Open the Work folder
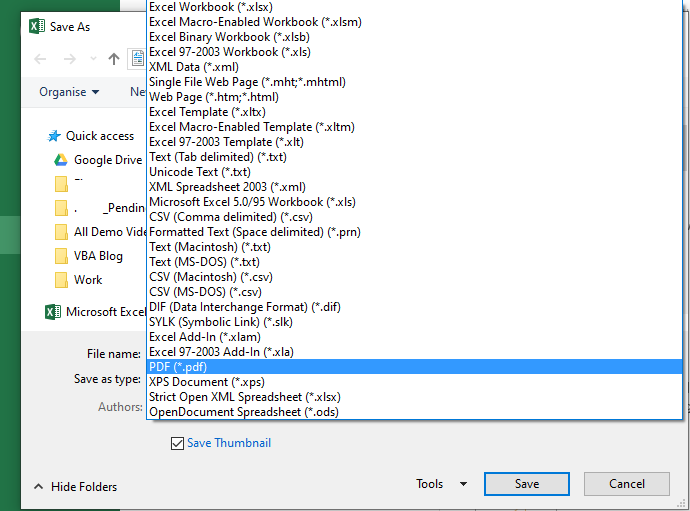 tap(88, 279)
